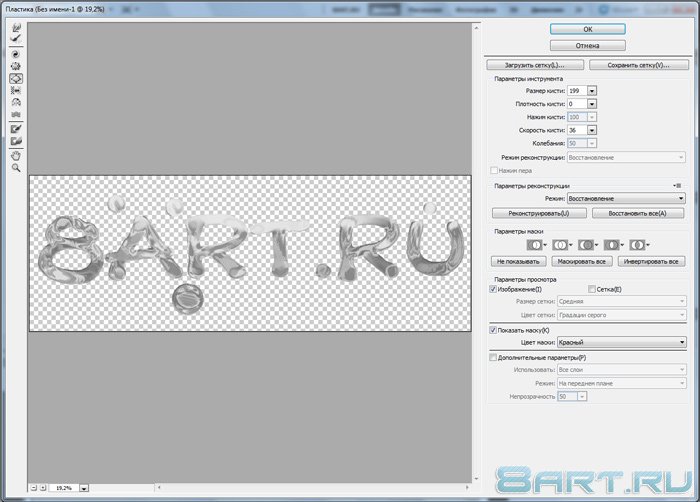Click the Replace Selection mask icon
Image resolution: width=700 pixels, height=502 pixels.
pos(536,245)
